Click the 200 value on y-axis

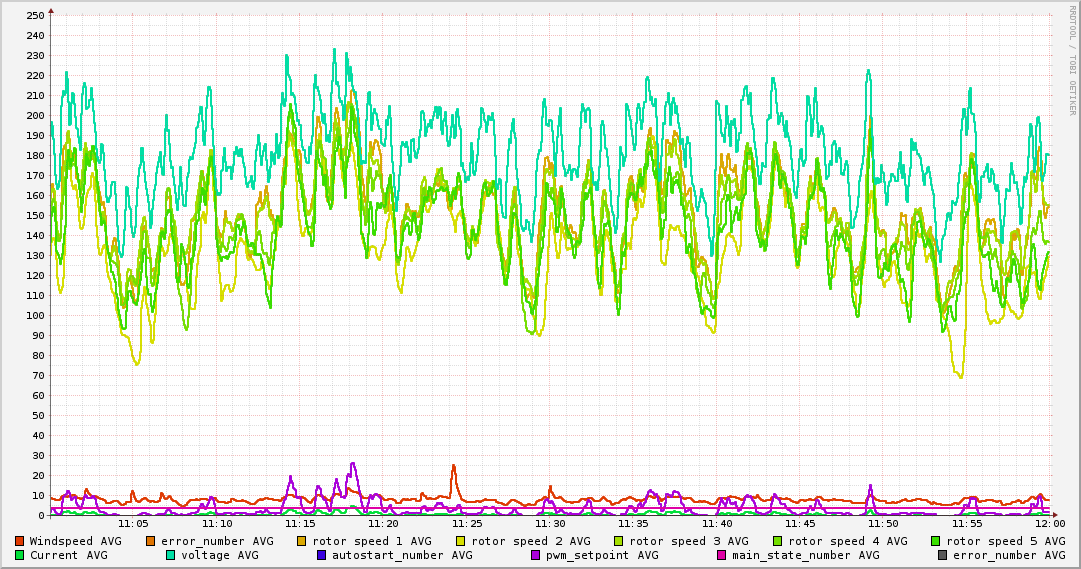pyautogui.click(x=35, y=115)
